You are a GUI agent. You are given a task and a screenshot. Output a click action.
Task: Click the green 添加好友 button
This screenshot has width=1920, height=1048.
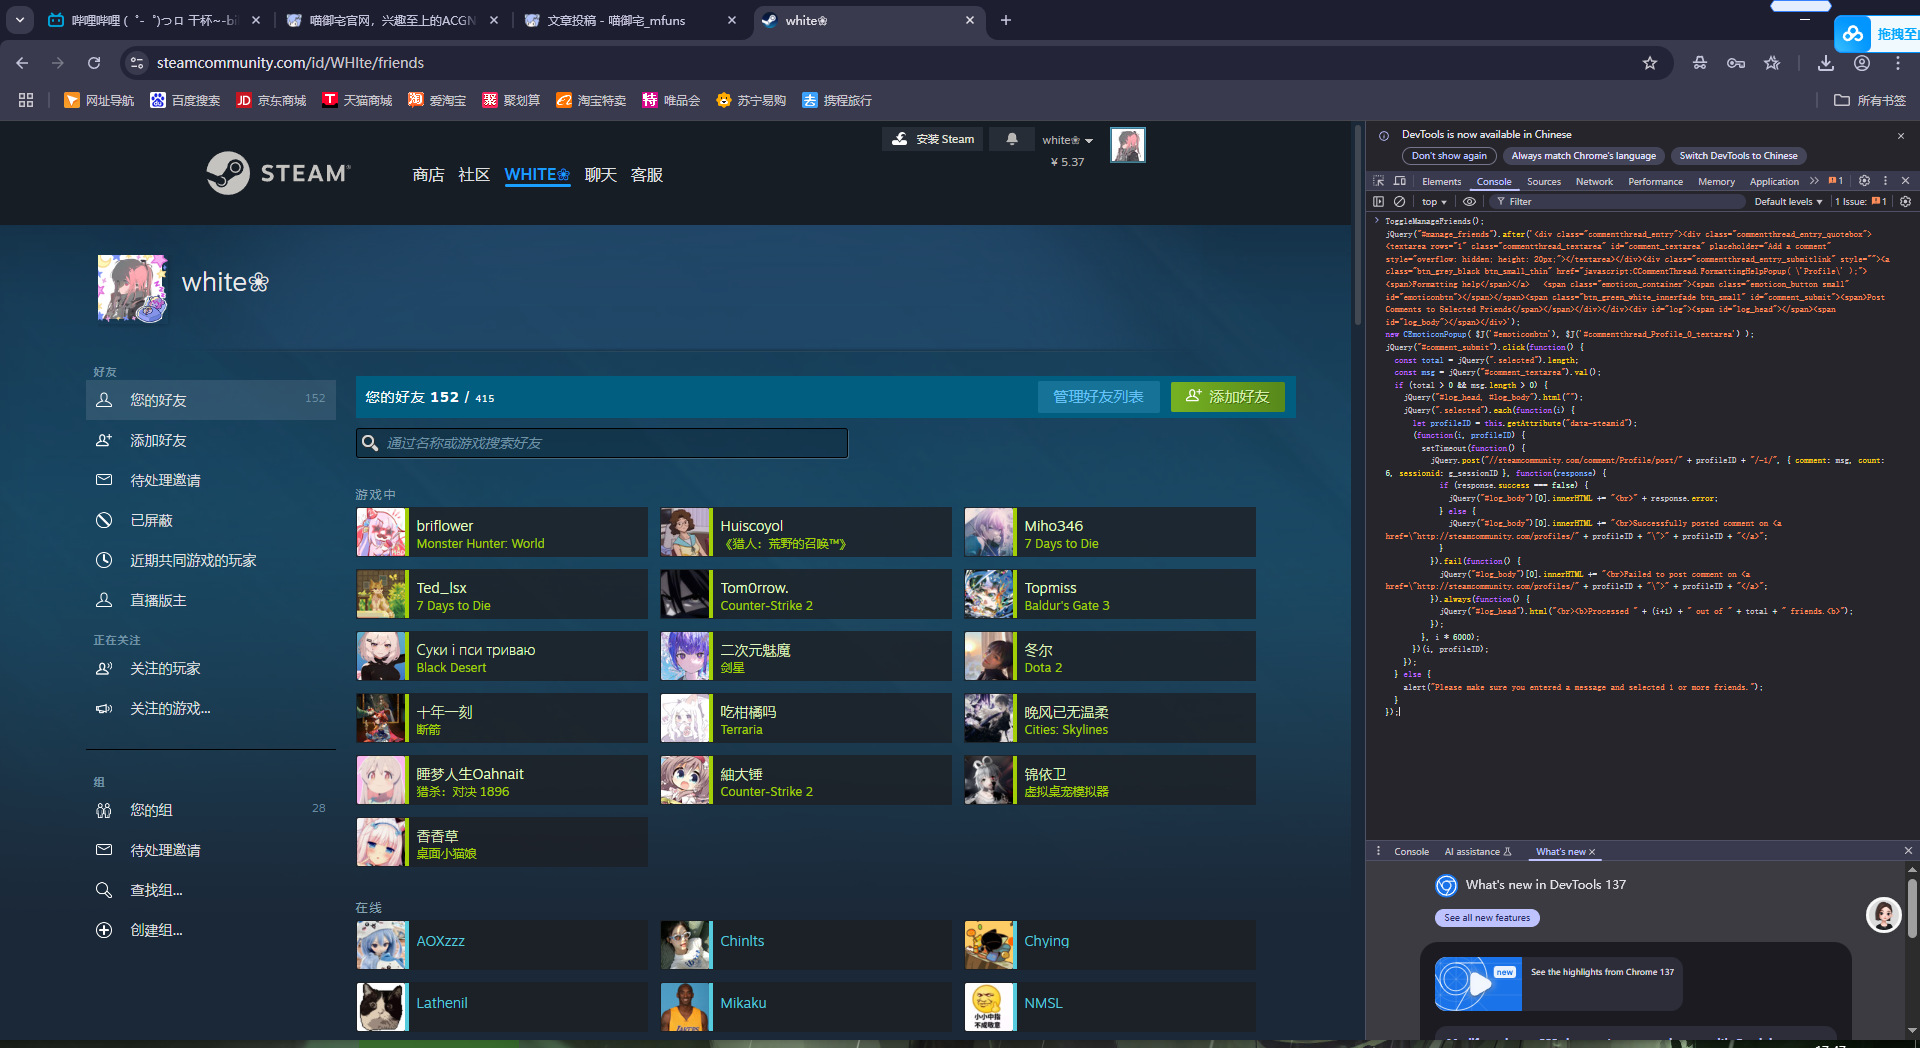point(1228,397)
